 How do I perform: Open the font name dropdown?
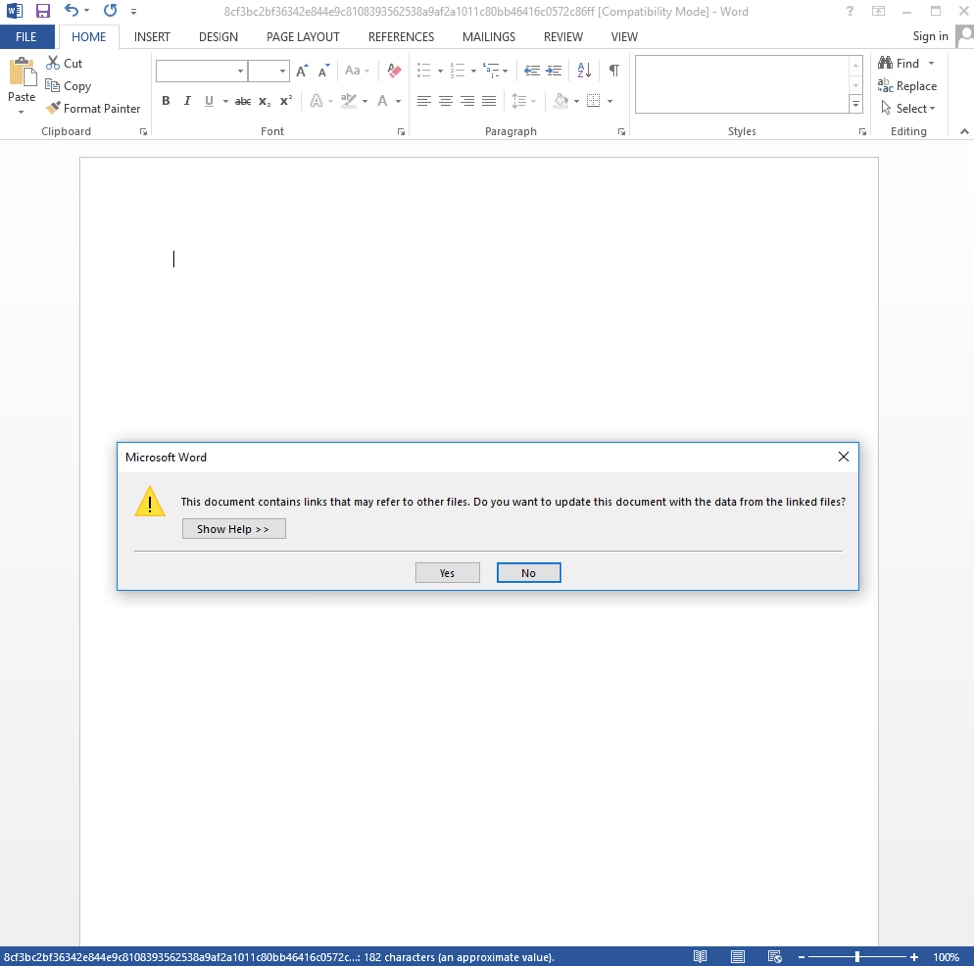coord(240,71)
